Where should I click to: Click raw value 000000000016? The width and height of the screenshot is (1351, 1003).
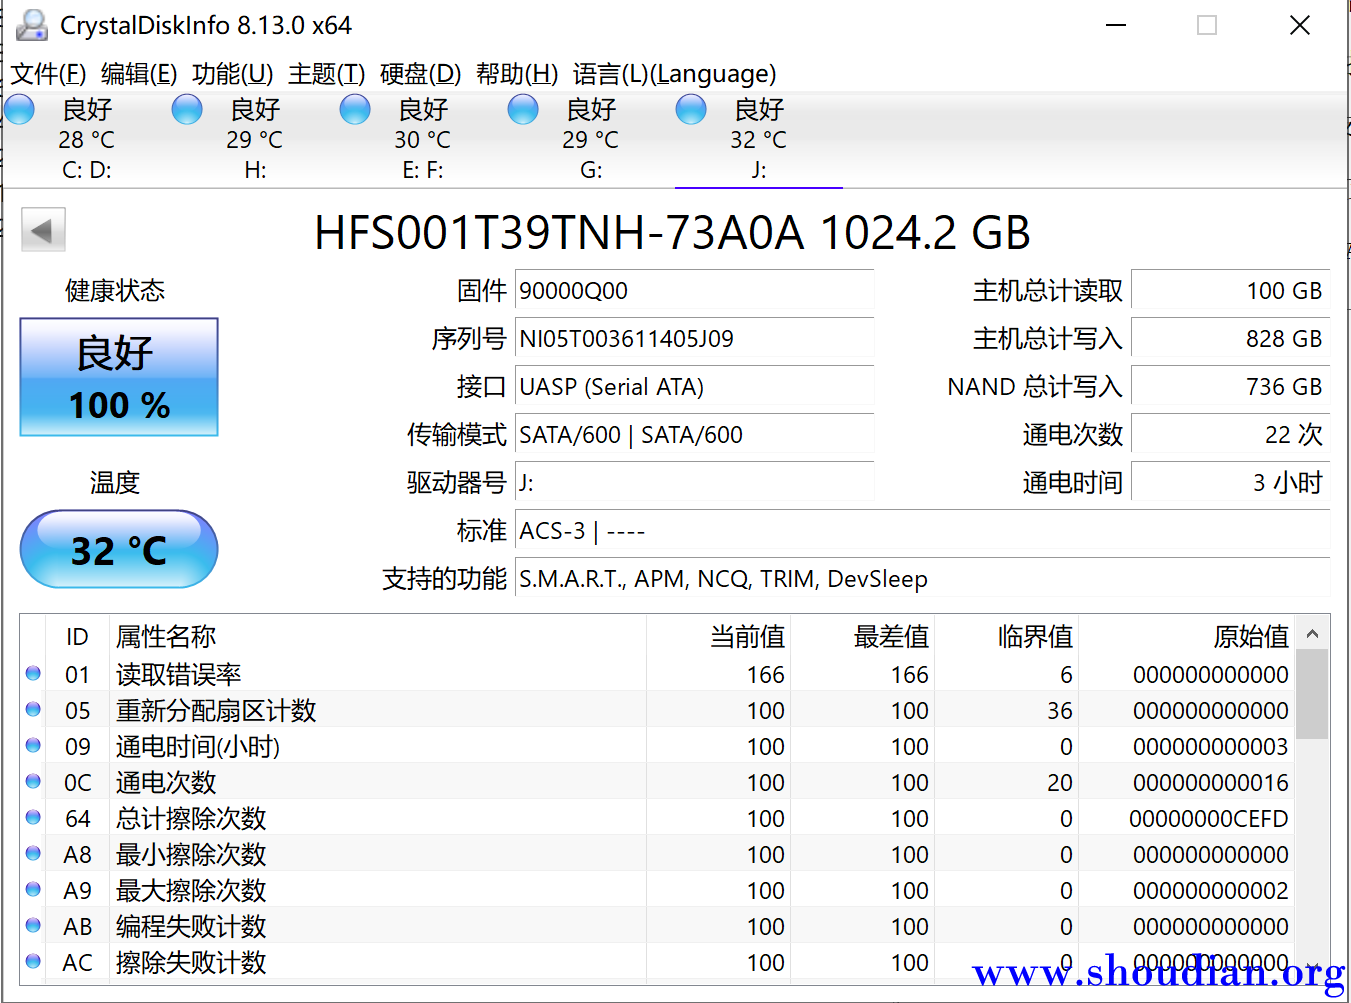1210,782
